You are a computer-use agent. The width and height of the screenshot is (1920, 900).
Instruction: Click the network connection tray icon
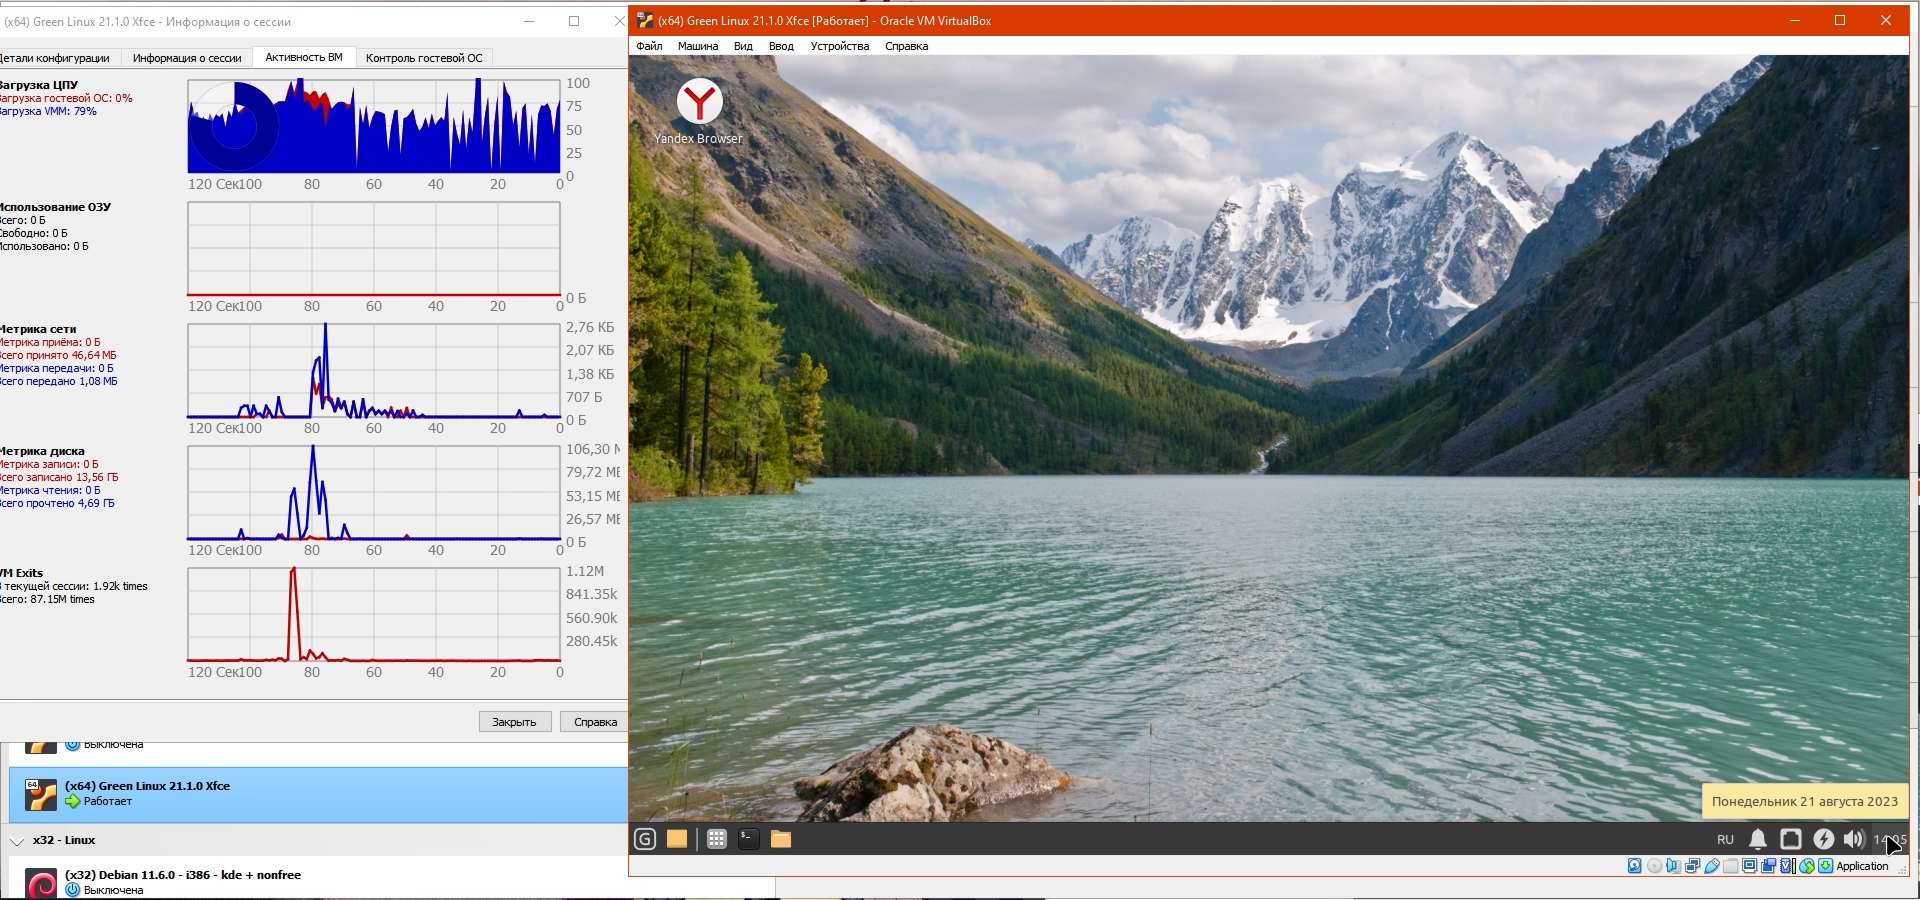pyautogui.click(x=1791, y=839)
